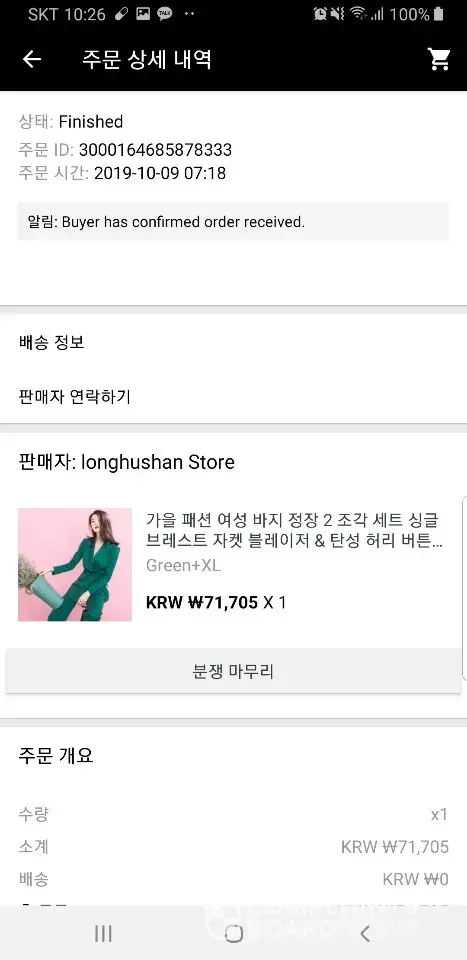The image size is (467, 960).
Task: Tap the KakaoTalk notification icon
Action: click(164, 13)
